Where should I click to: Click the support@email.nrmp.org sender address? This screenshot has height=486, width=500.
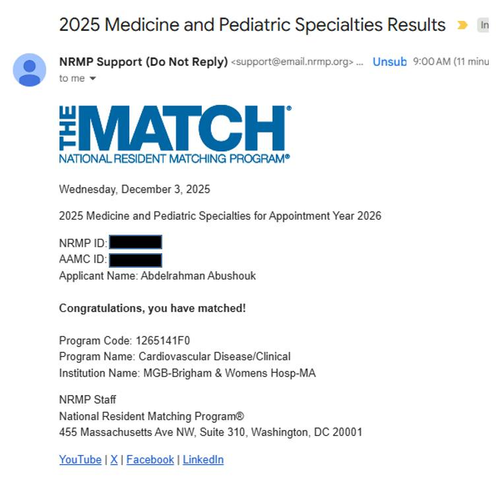(292, 62)
